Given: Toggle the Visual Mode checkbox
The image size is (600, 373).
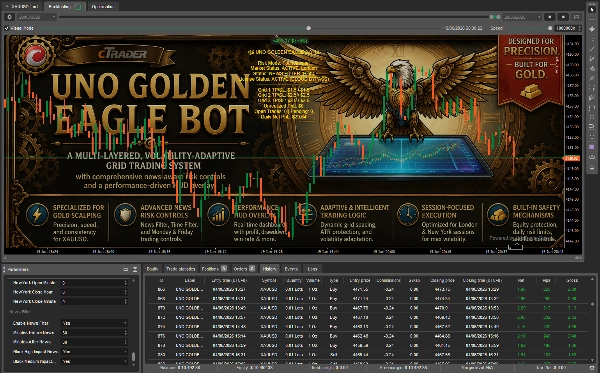Looking at the screenshot, I should pyautogui.click(x=7, y=28).
